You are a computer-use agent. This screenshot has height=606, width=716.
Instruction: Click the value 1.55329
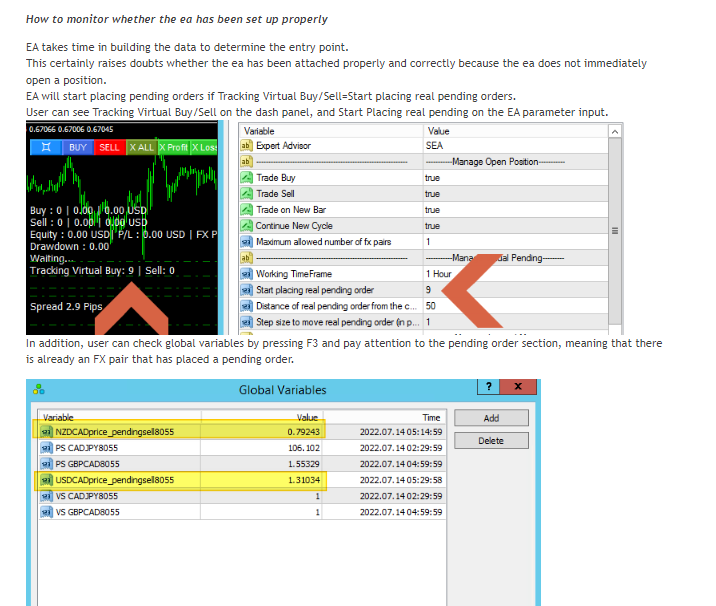tap(304, 464)
